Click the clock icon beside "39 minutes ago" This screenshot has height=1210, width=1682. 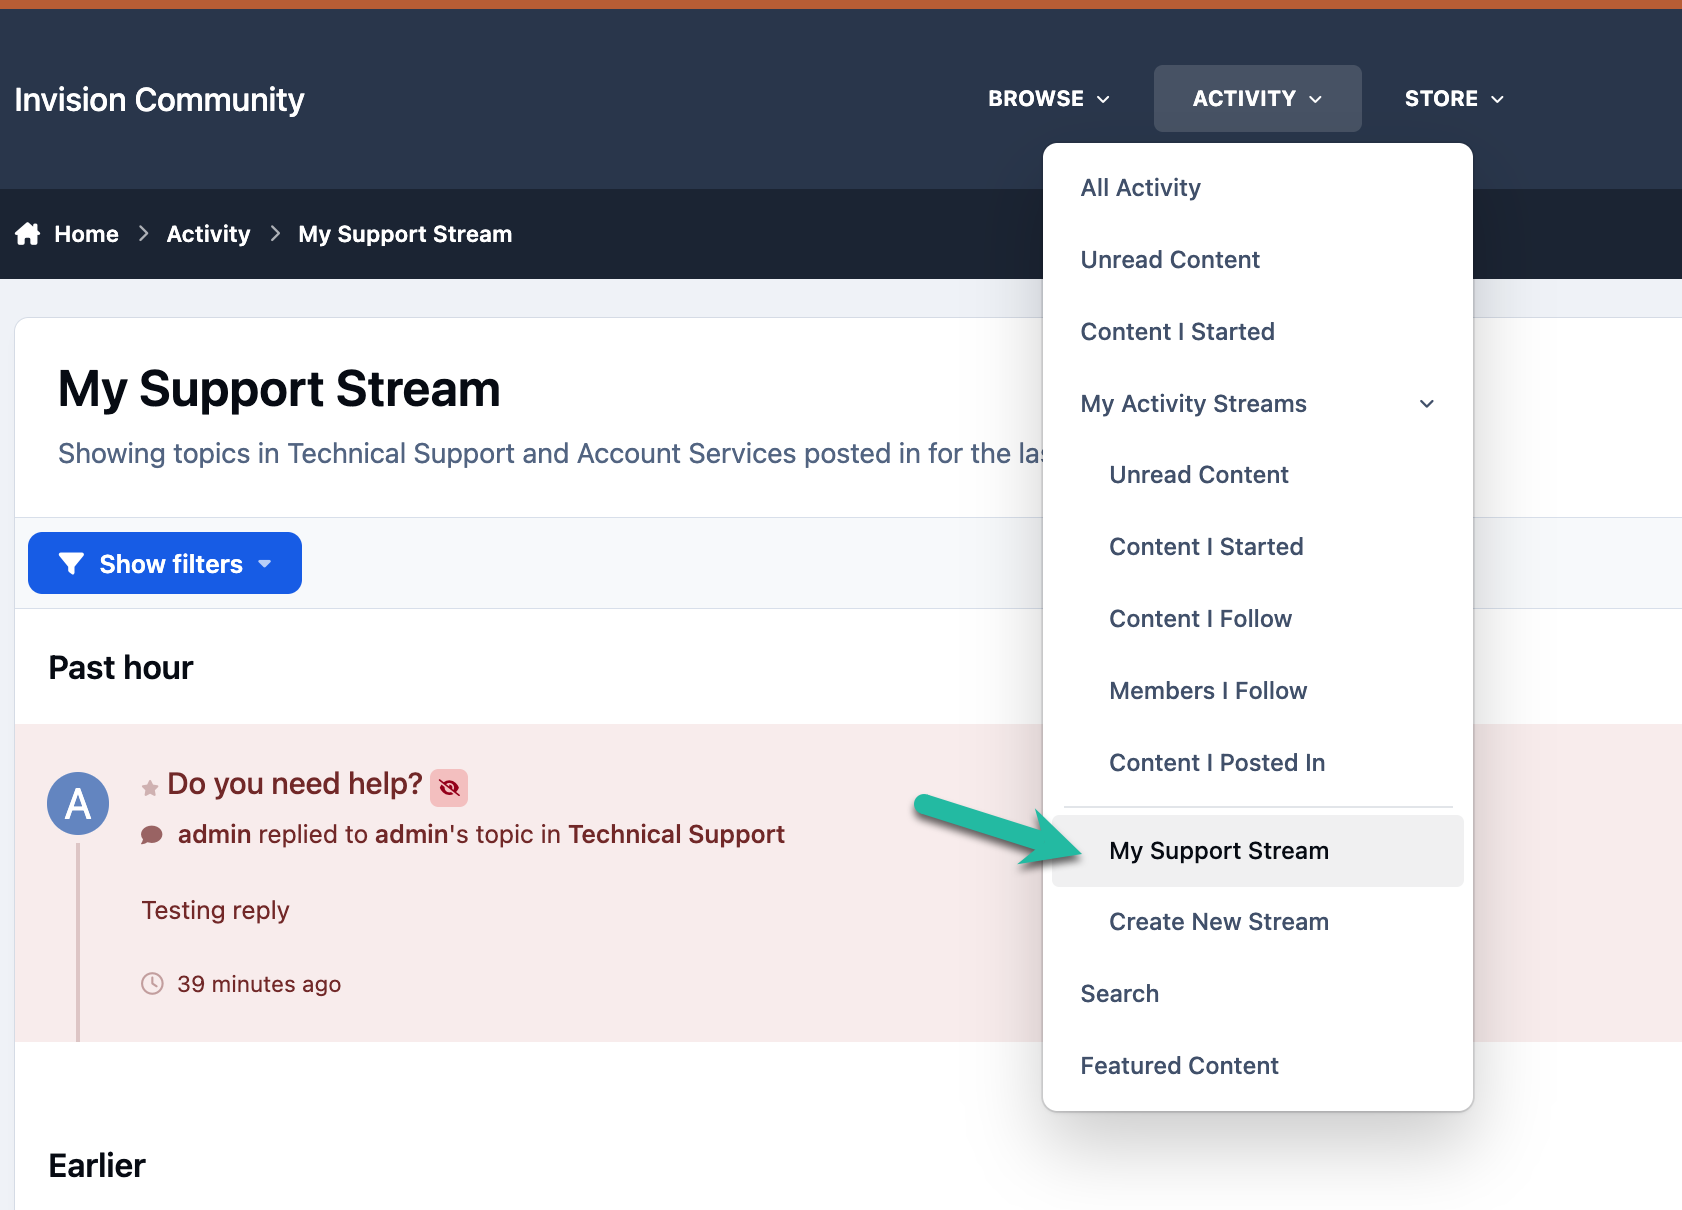[152, 984]
